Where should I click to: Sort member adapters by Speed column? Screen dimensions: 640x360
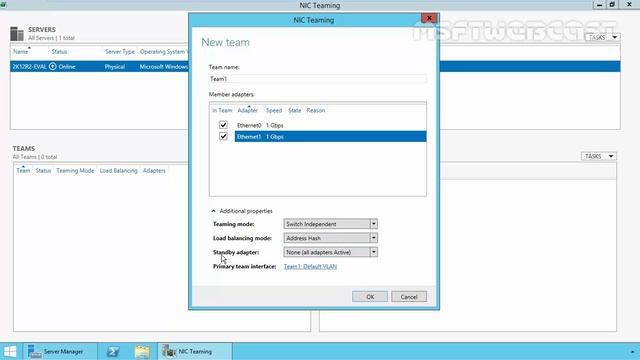point(274,111)
